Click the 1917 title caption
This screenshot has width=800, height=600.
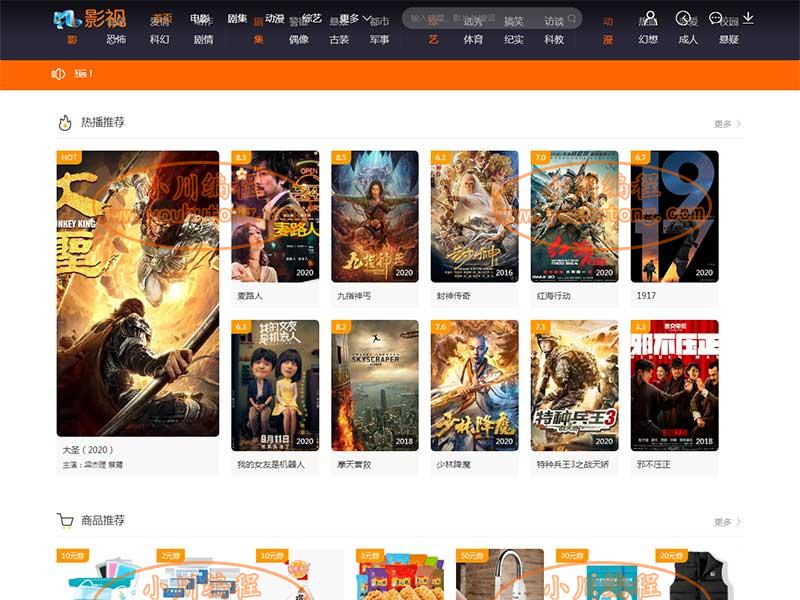(646, 296)
